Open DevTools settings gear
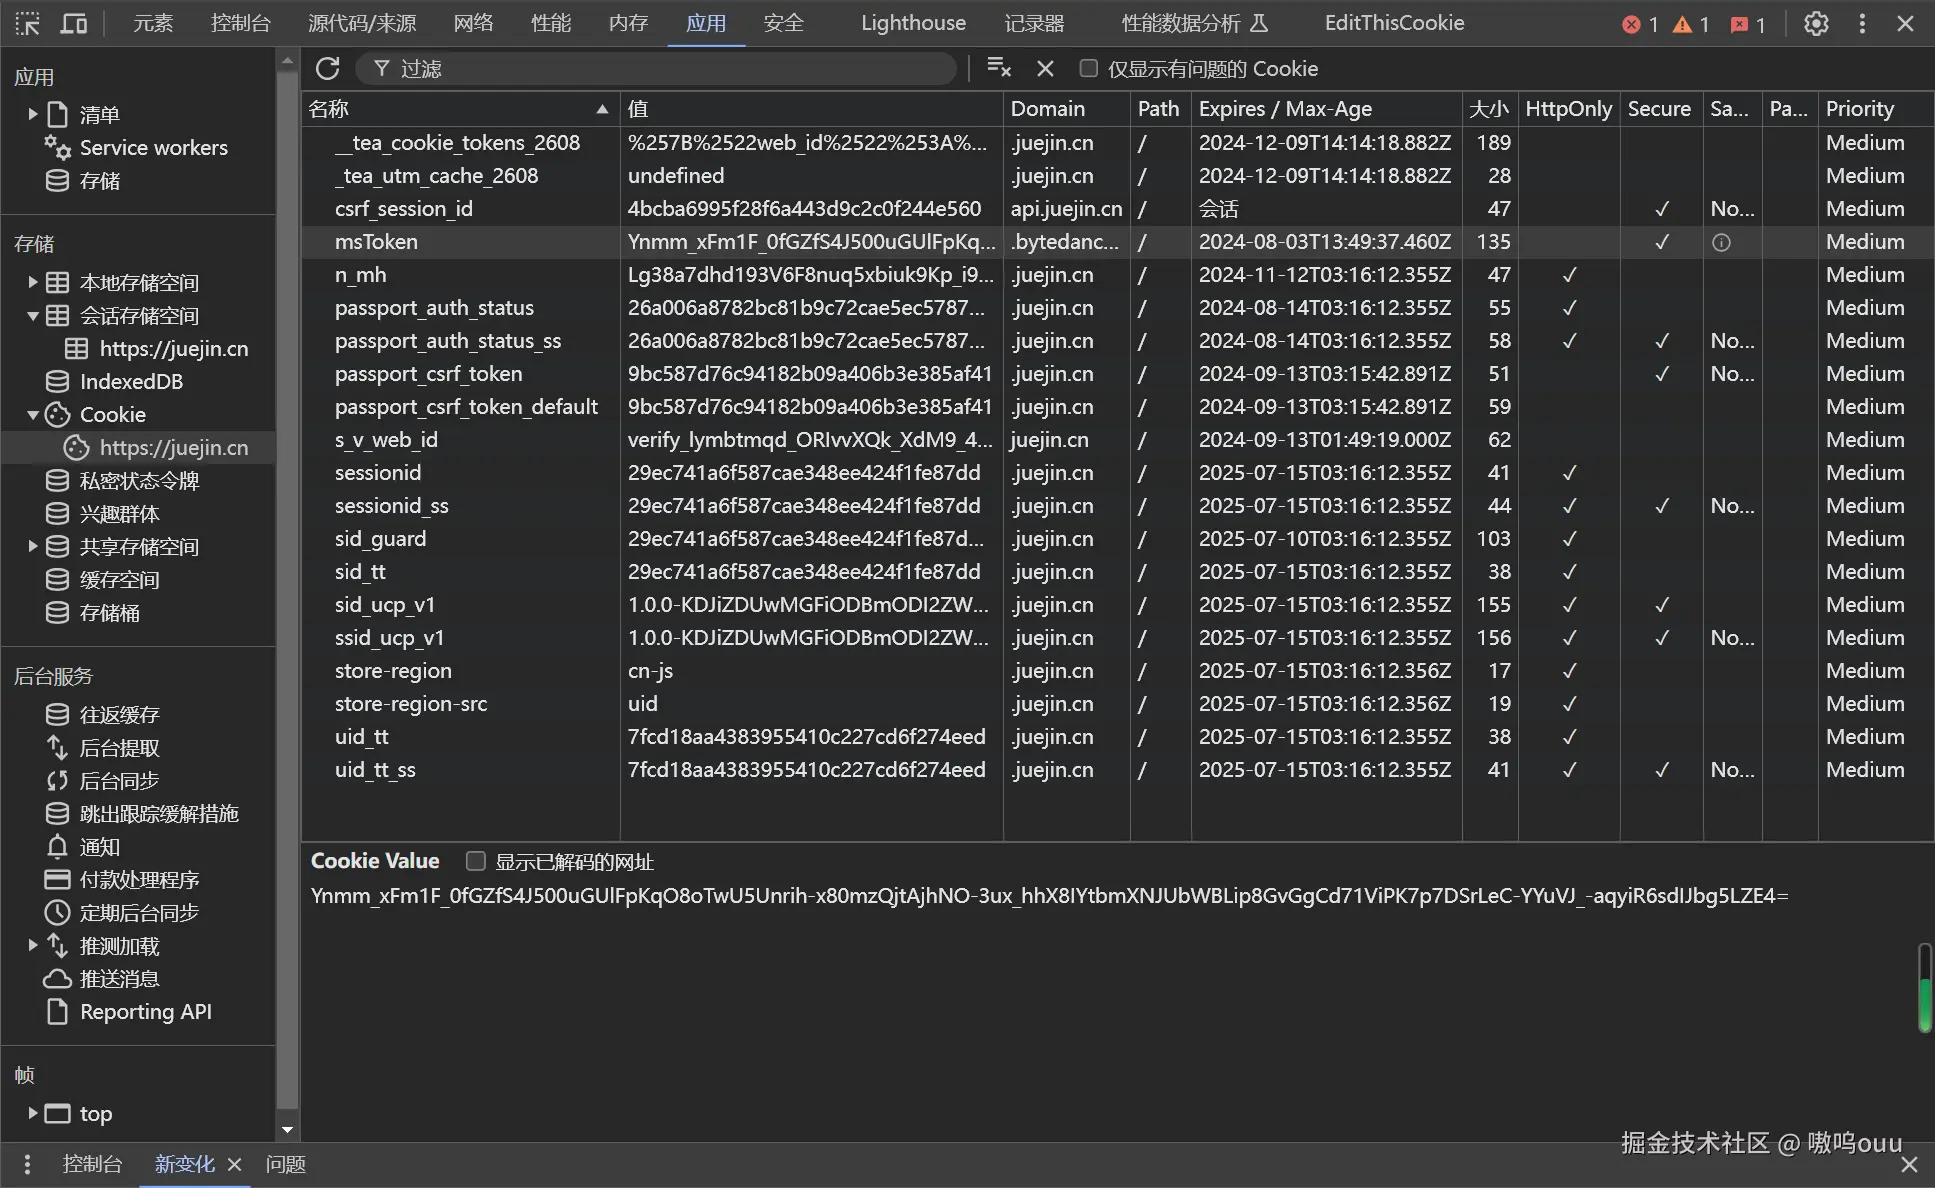1935x1188 pixels. point(1816,23)
